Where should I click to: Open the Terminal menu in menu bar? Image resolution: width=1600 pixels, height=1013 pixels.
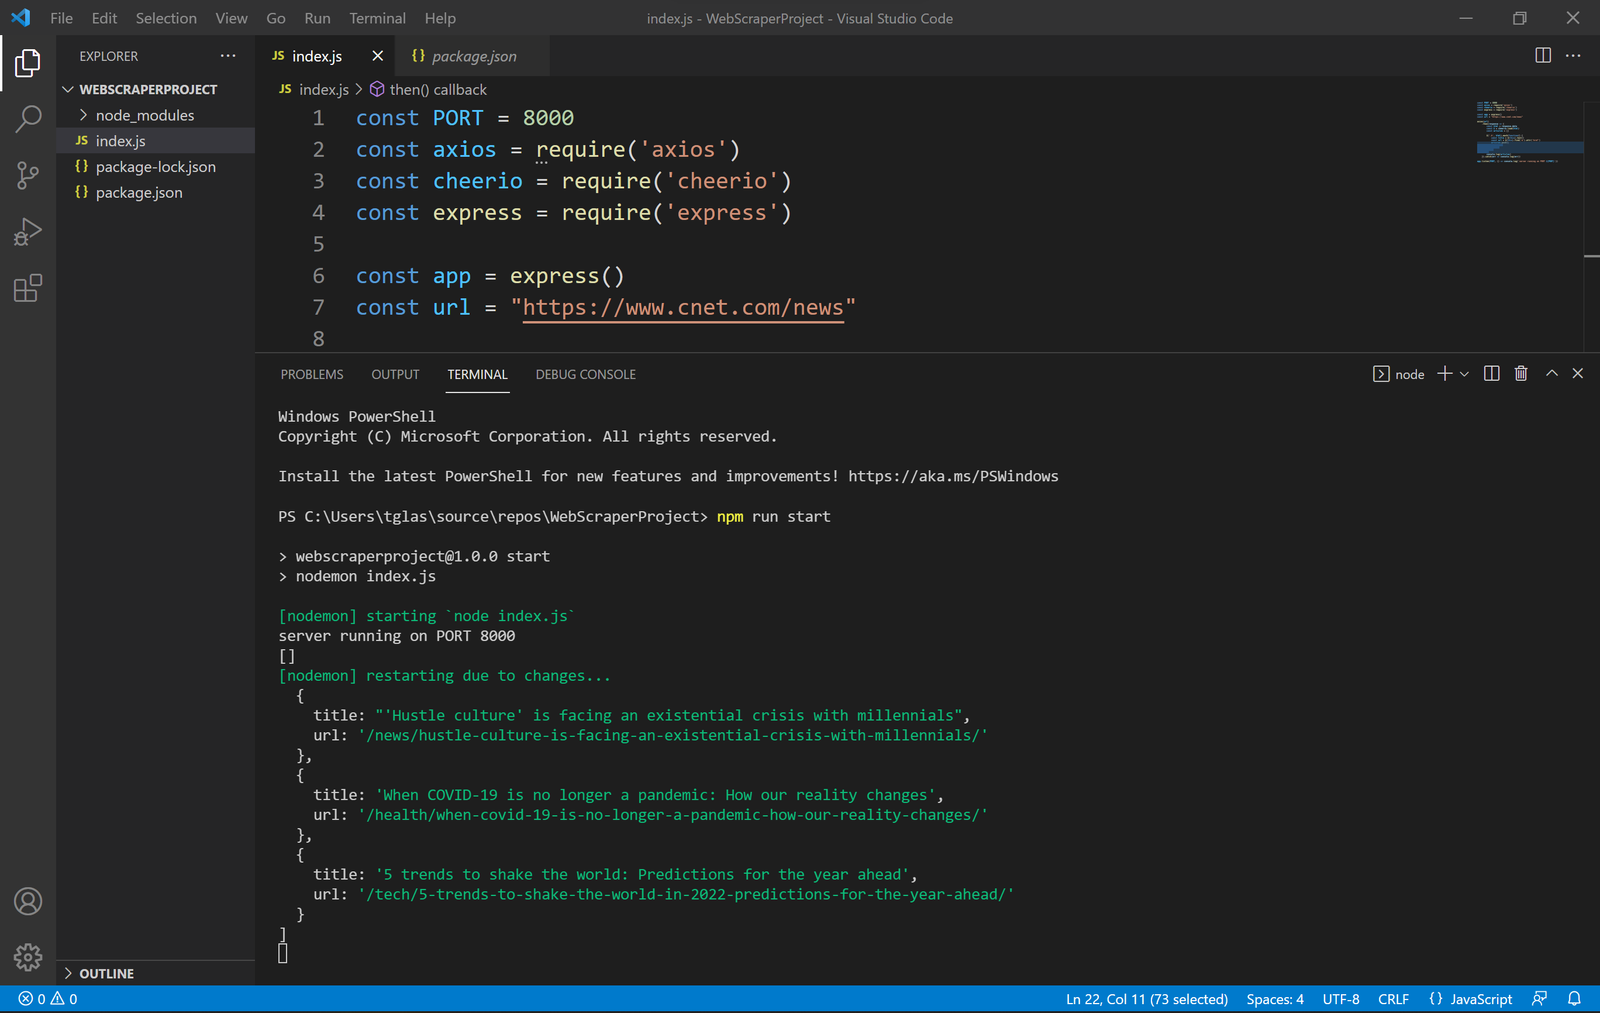tap(377, 18)
